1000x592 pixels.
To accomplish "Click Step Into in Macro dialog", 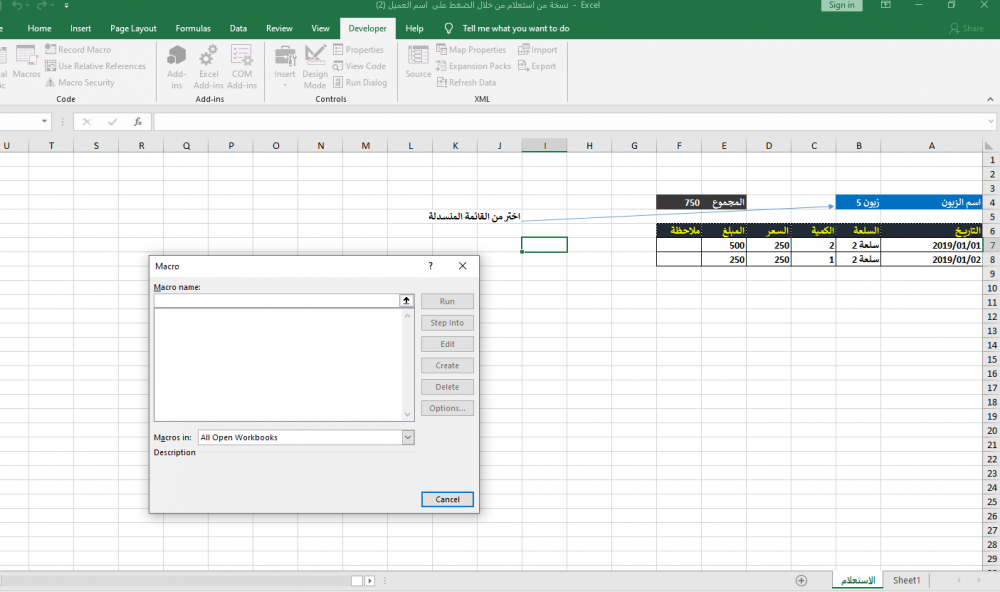I will coord(447,323).
